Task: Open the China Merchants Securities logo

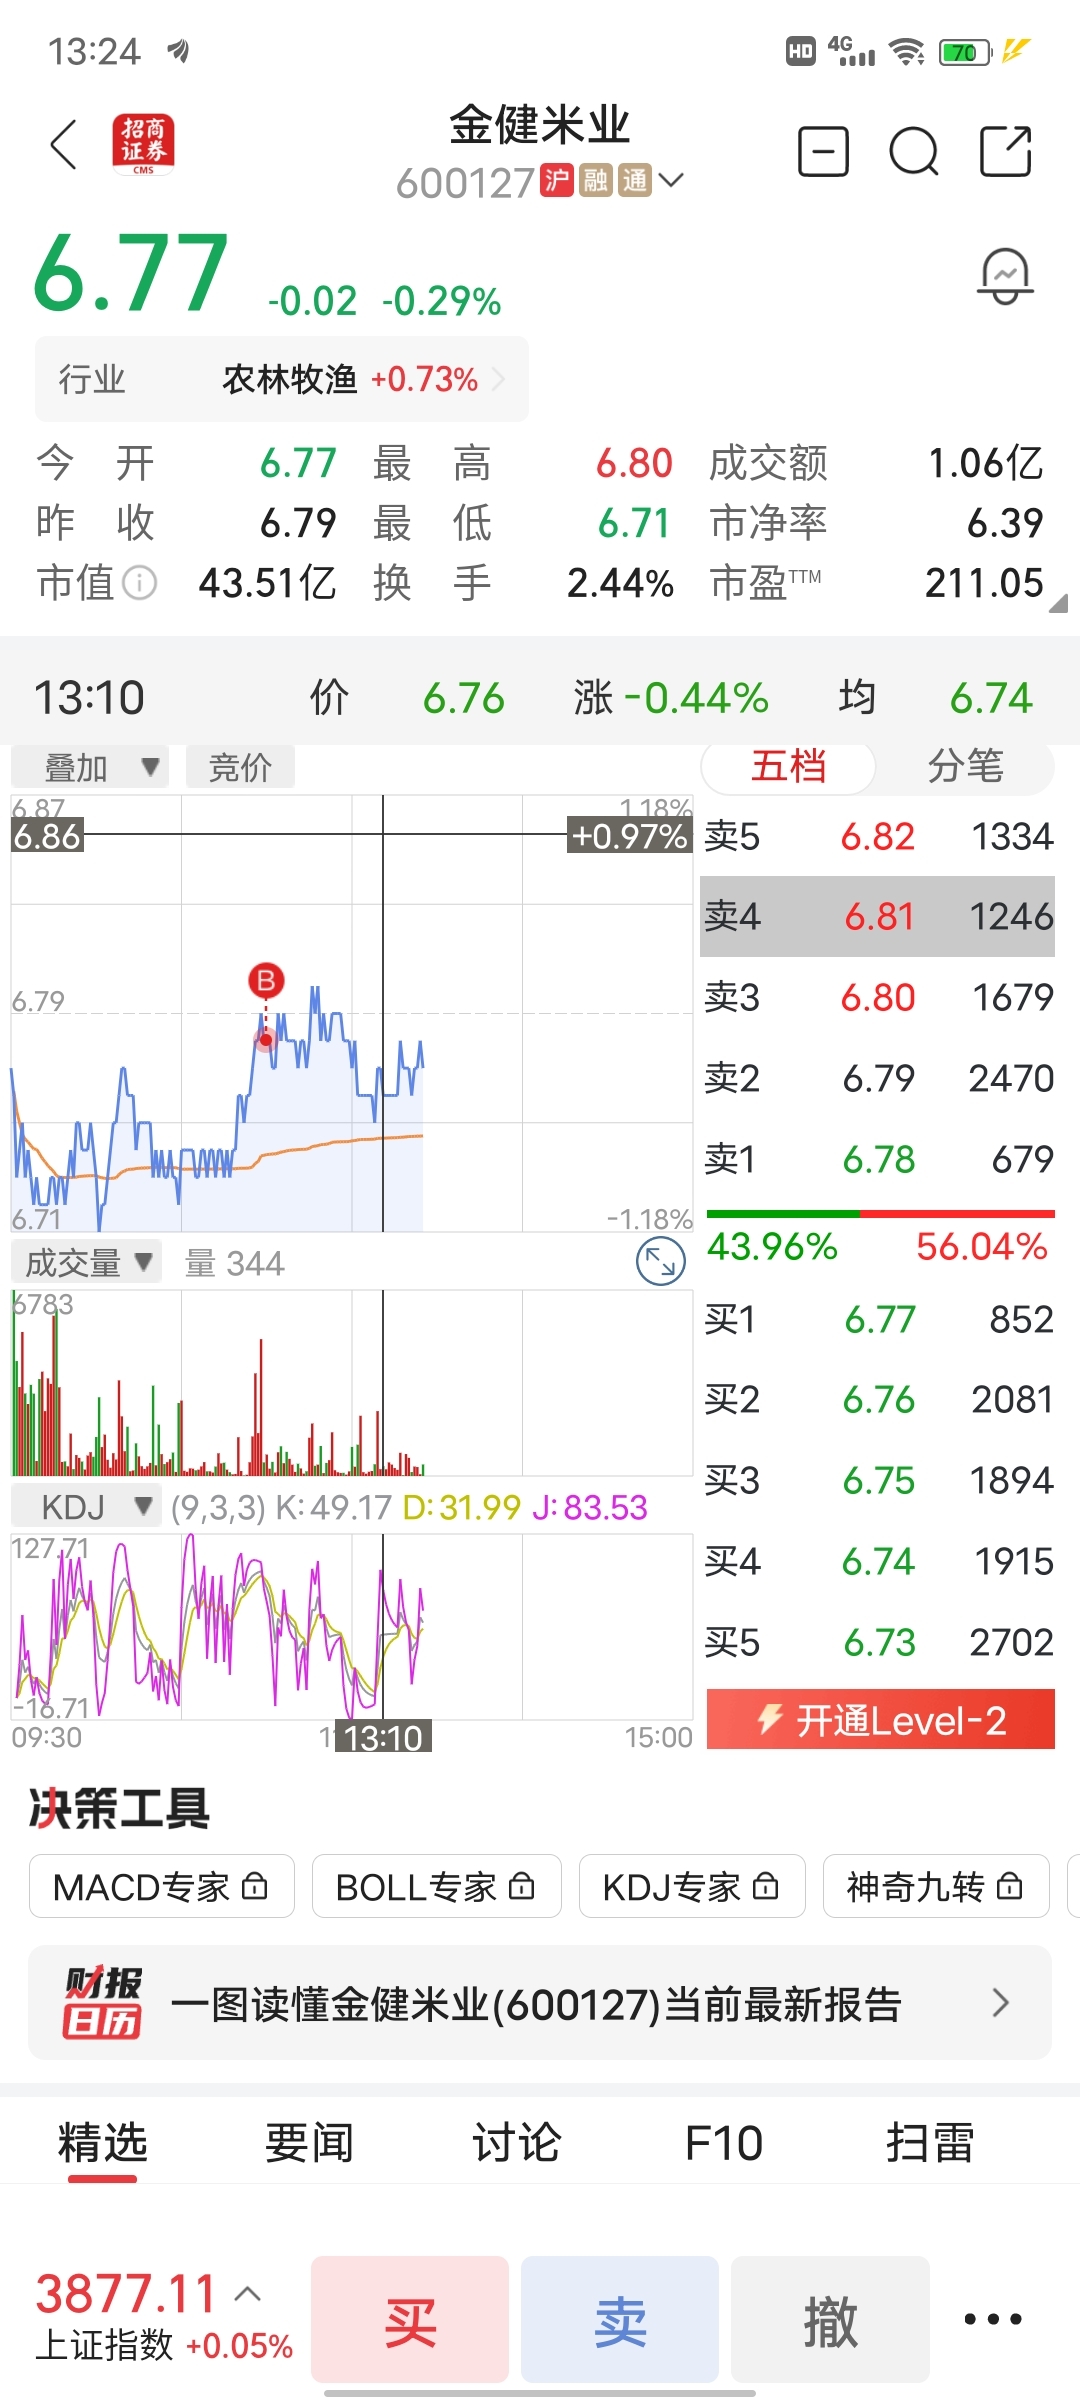Action: 143,144
